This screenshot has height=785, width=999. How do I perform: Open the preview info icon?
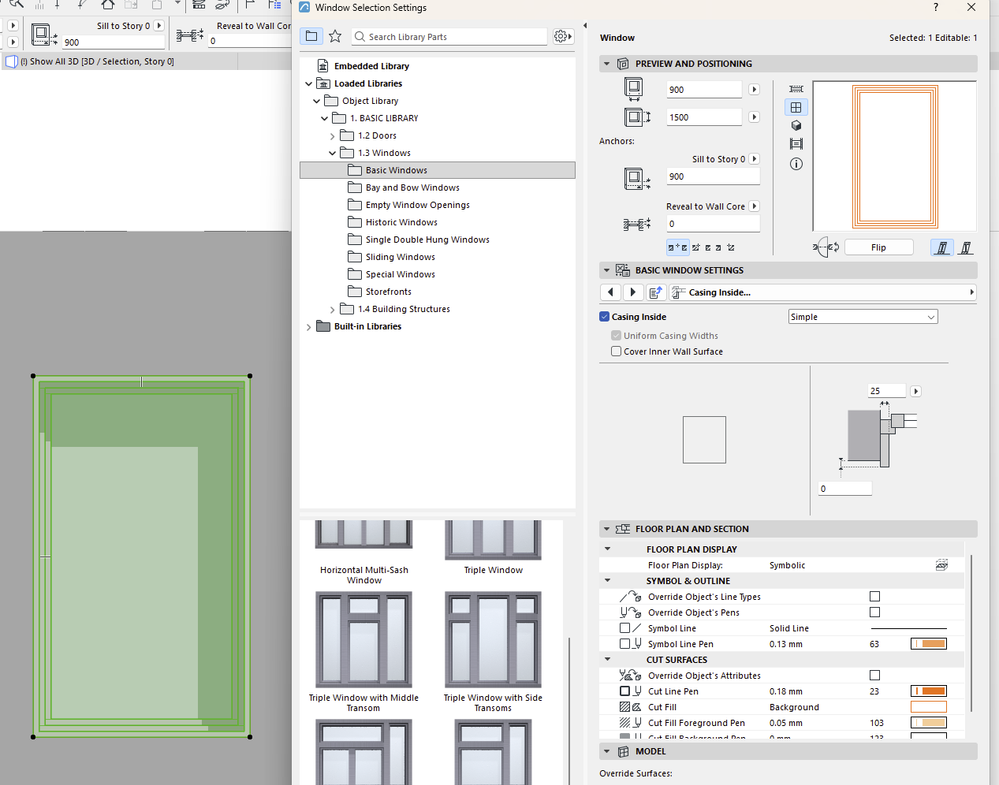796,164
